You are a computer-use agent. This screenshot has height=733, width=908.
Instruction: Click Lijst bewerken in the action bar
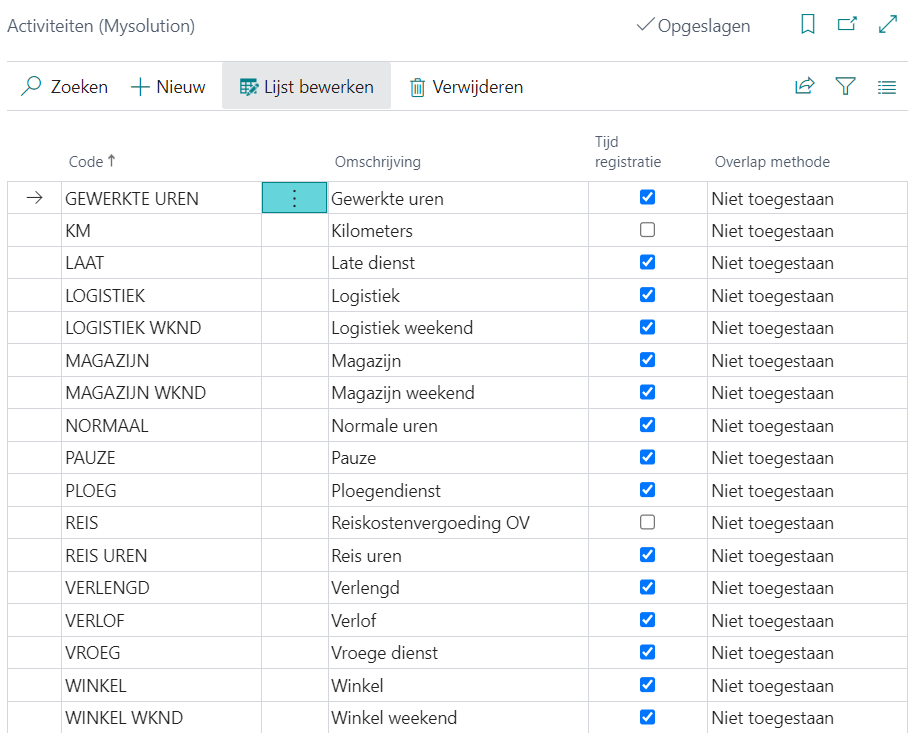[x=306, y=87]
